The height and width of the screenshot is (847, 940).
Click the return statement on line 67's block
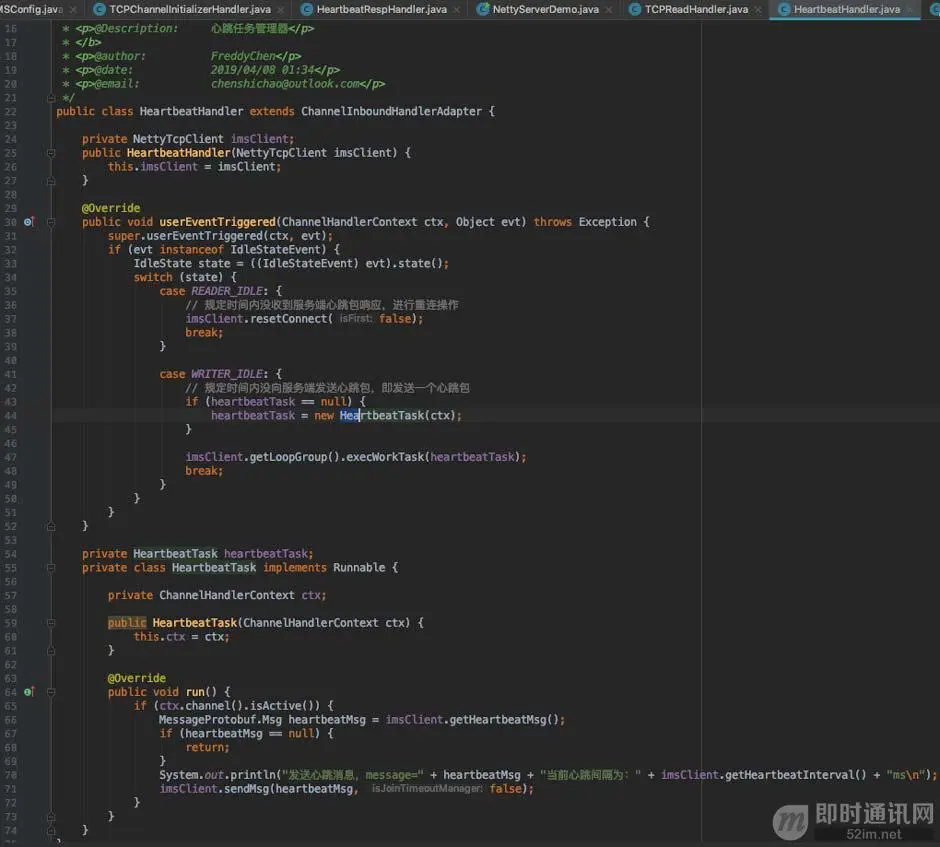click(x=207, y=747)
